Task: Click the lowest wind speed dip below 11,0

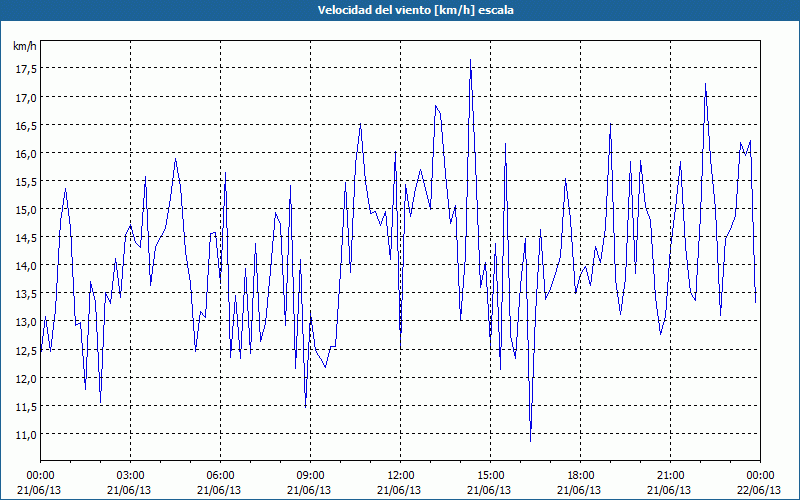Action: coord(531,441)
